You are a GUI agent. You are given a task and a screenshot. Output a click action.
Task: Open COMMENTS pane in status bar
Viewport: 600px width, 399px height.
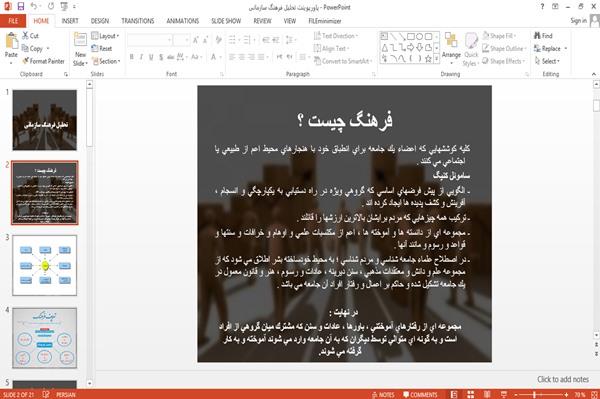coord(420,394)
